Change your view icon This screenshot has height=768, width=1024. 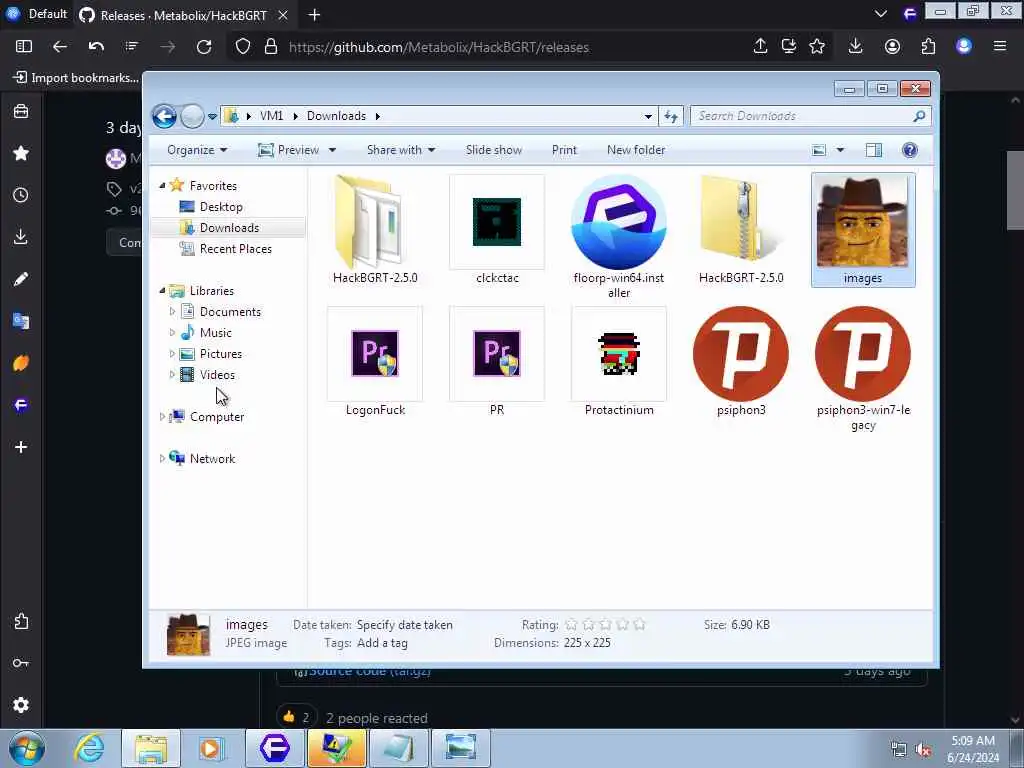(x=819, y=150)
